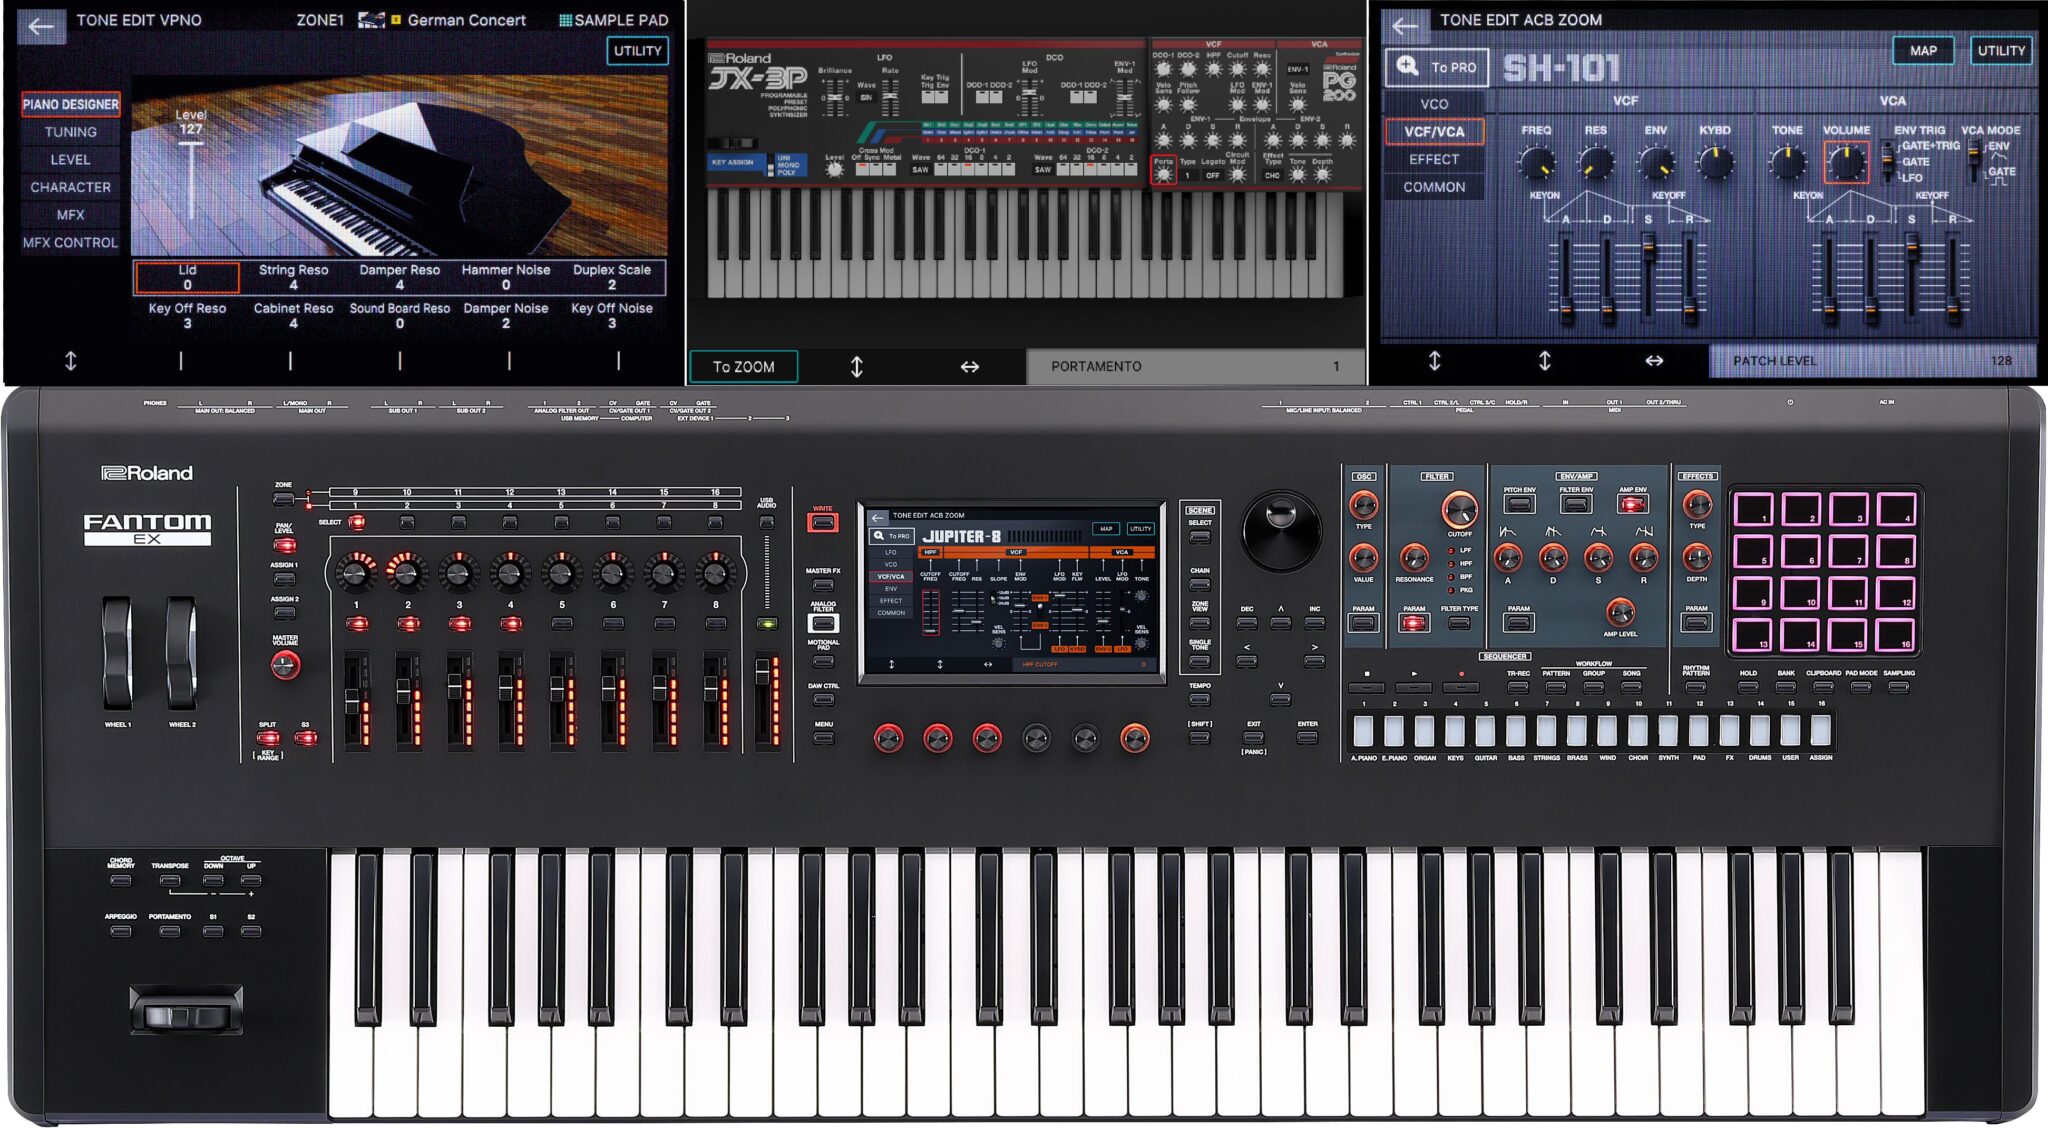This screenshot has height=1128, width=2048.
Task: Open the Effect Type selector showing CHO
Action: click(x=1272, y=173)
